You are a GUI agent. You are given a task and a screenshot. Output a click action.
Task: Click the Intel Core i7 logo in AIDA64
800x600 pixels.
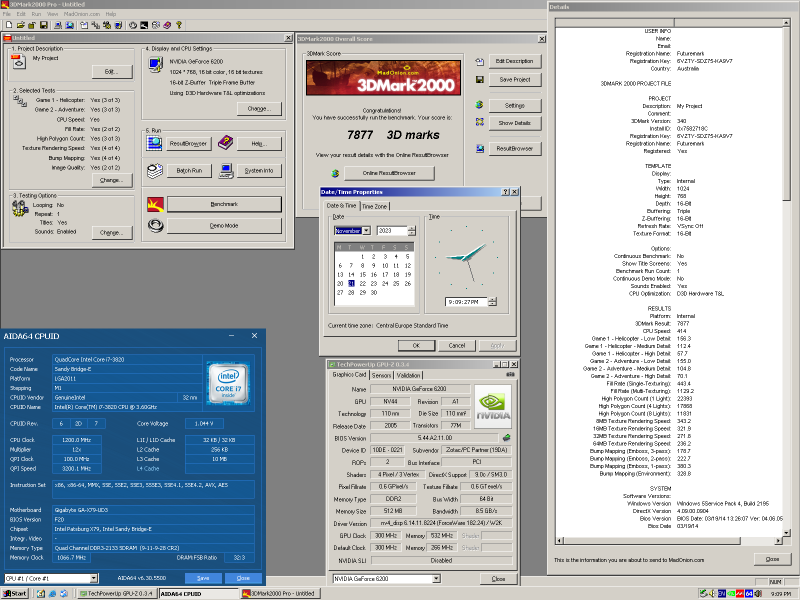tap(228, 383)
